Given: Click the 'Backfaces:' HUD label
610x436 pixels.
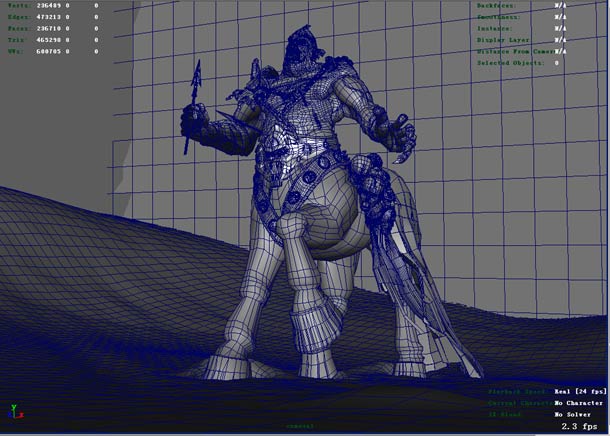Looking at the screenshot, I should [x=496, y=6].
